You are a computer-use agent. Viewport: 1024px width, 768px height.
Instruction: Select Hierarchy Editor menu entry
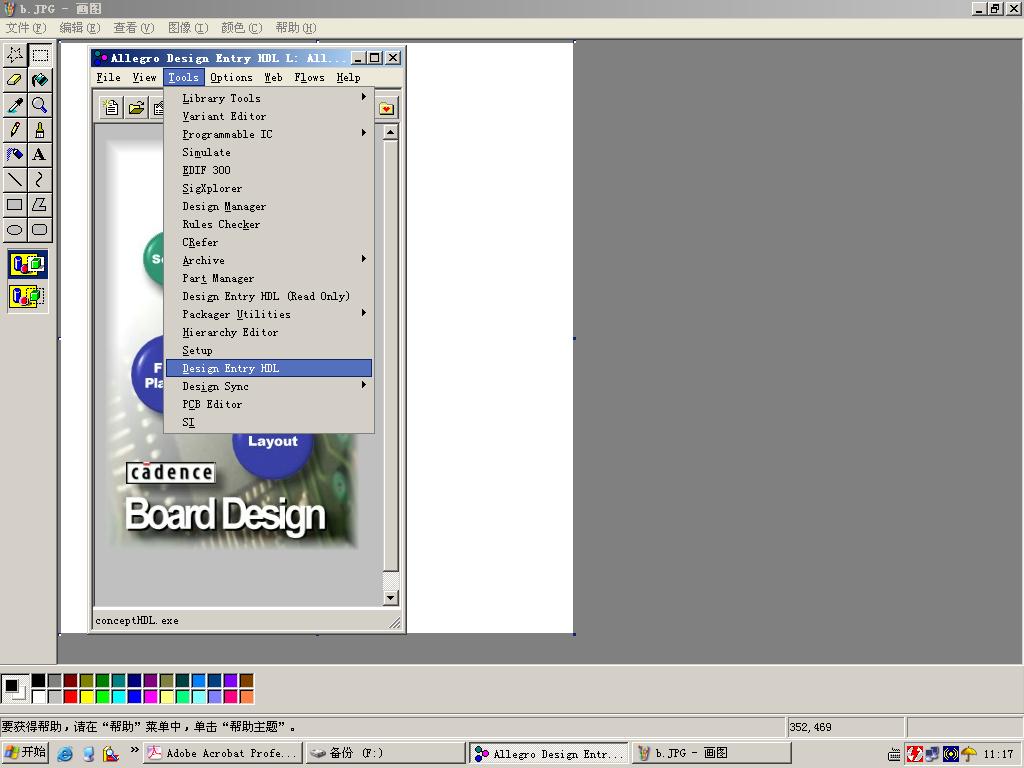268,332
